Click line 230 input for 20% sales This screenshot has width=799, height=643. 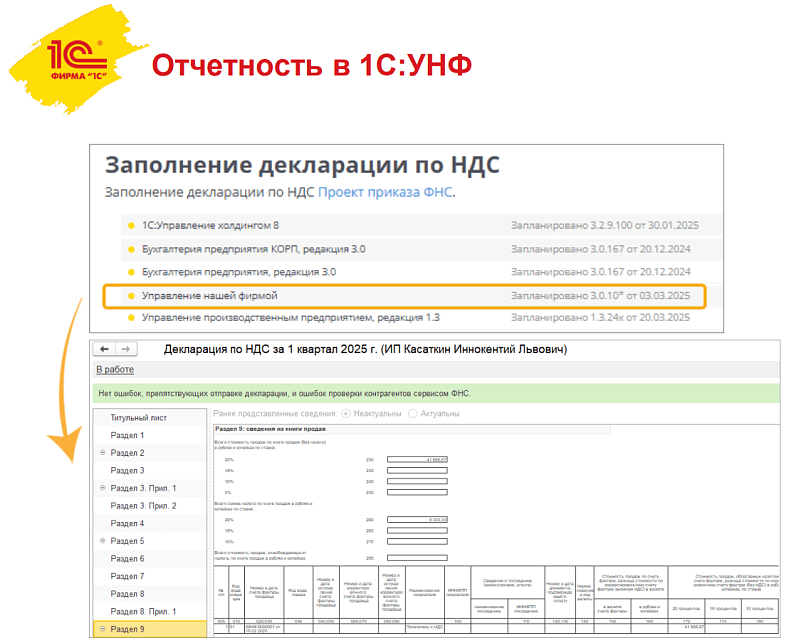[417, 460]
